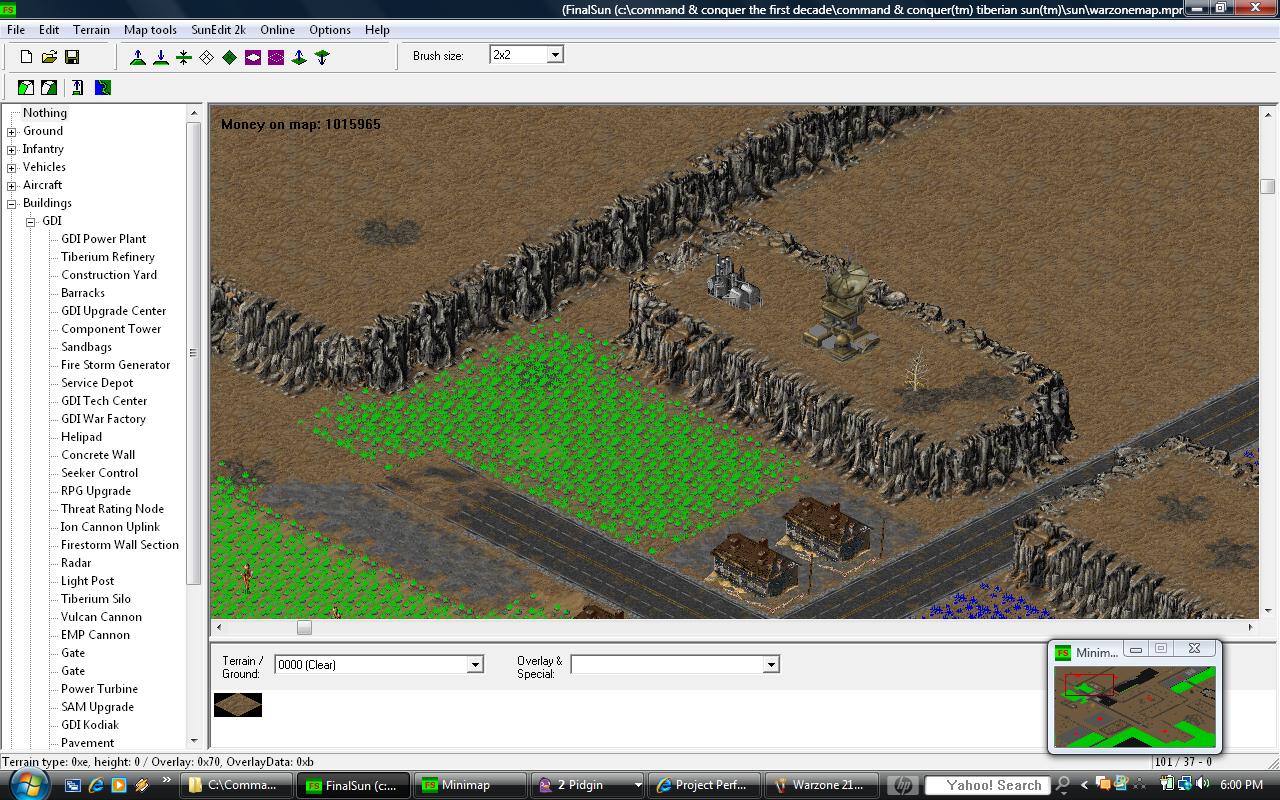Viewport: 1280px width, 800px height.
Task: Click the volume speaker tray icon
Action: (1202, 784)
